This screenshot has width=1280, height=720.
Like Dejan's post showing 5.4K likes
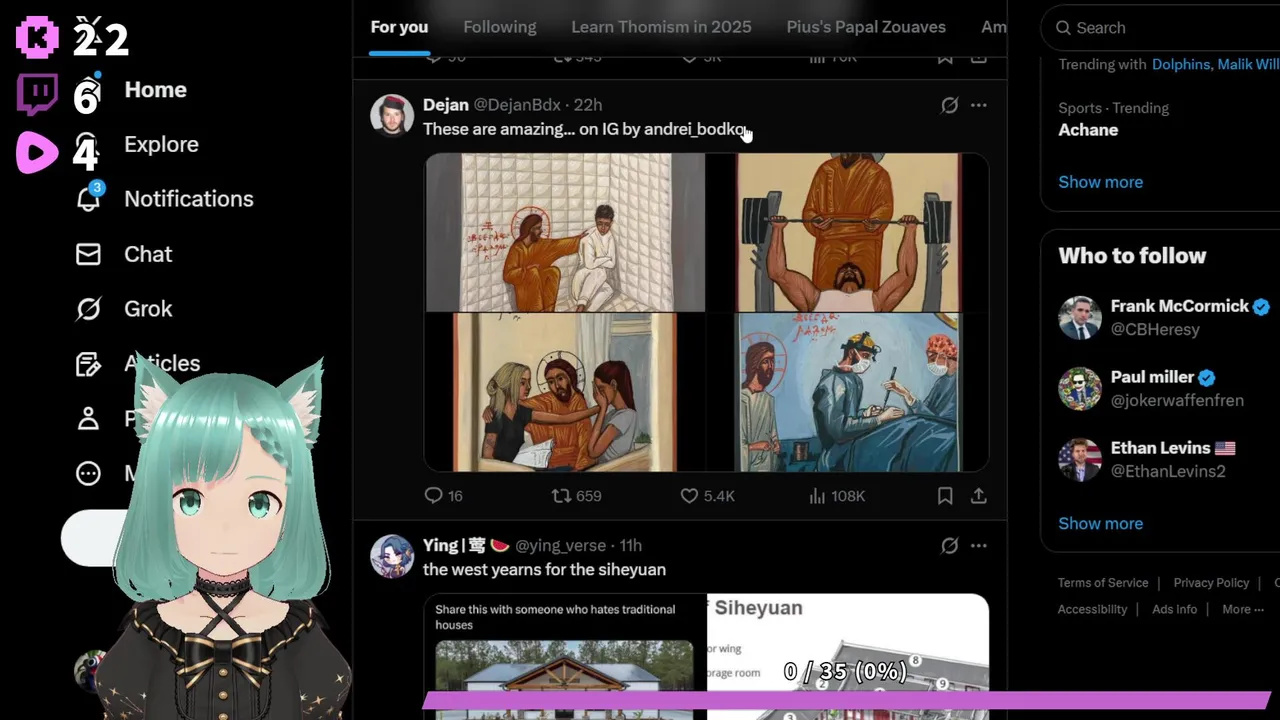(x=707, y=496)
